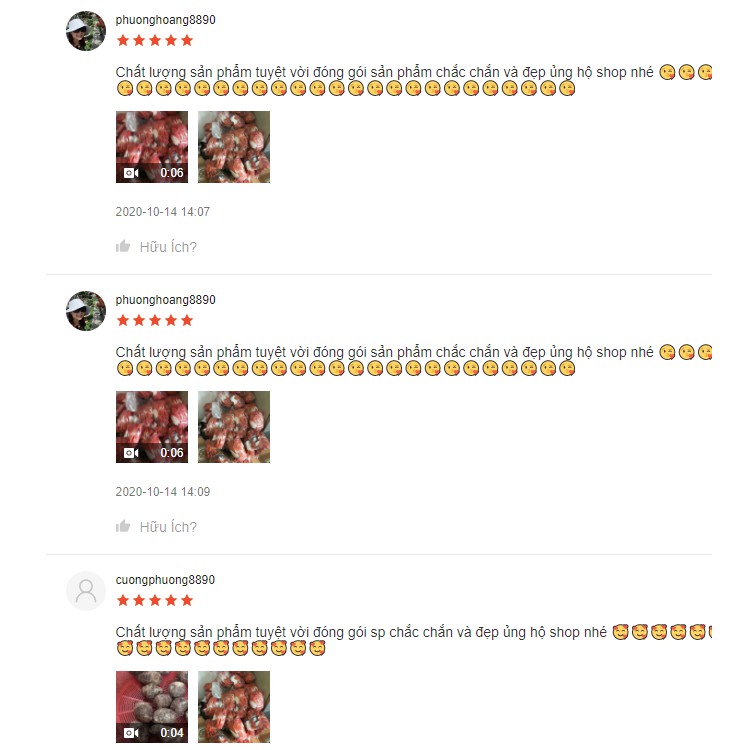This screenshot has height=750, width=750.
Task: Click cuongphuong8890 default avatar icon
Action: pos(86,591)
